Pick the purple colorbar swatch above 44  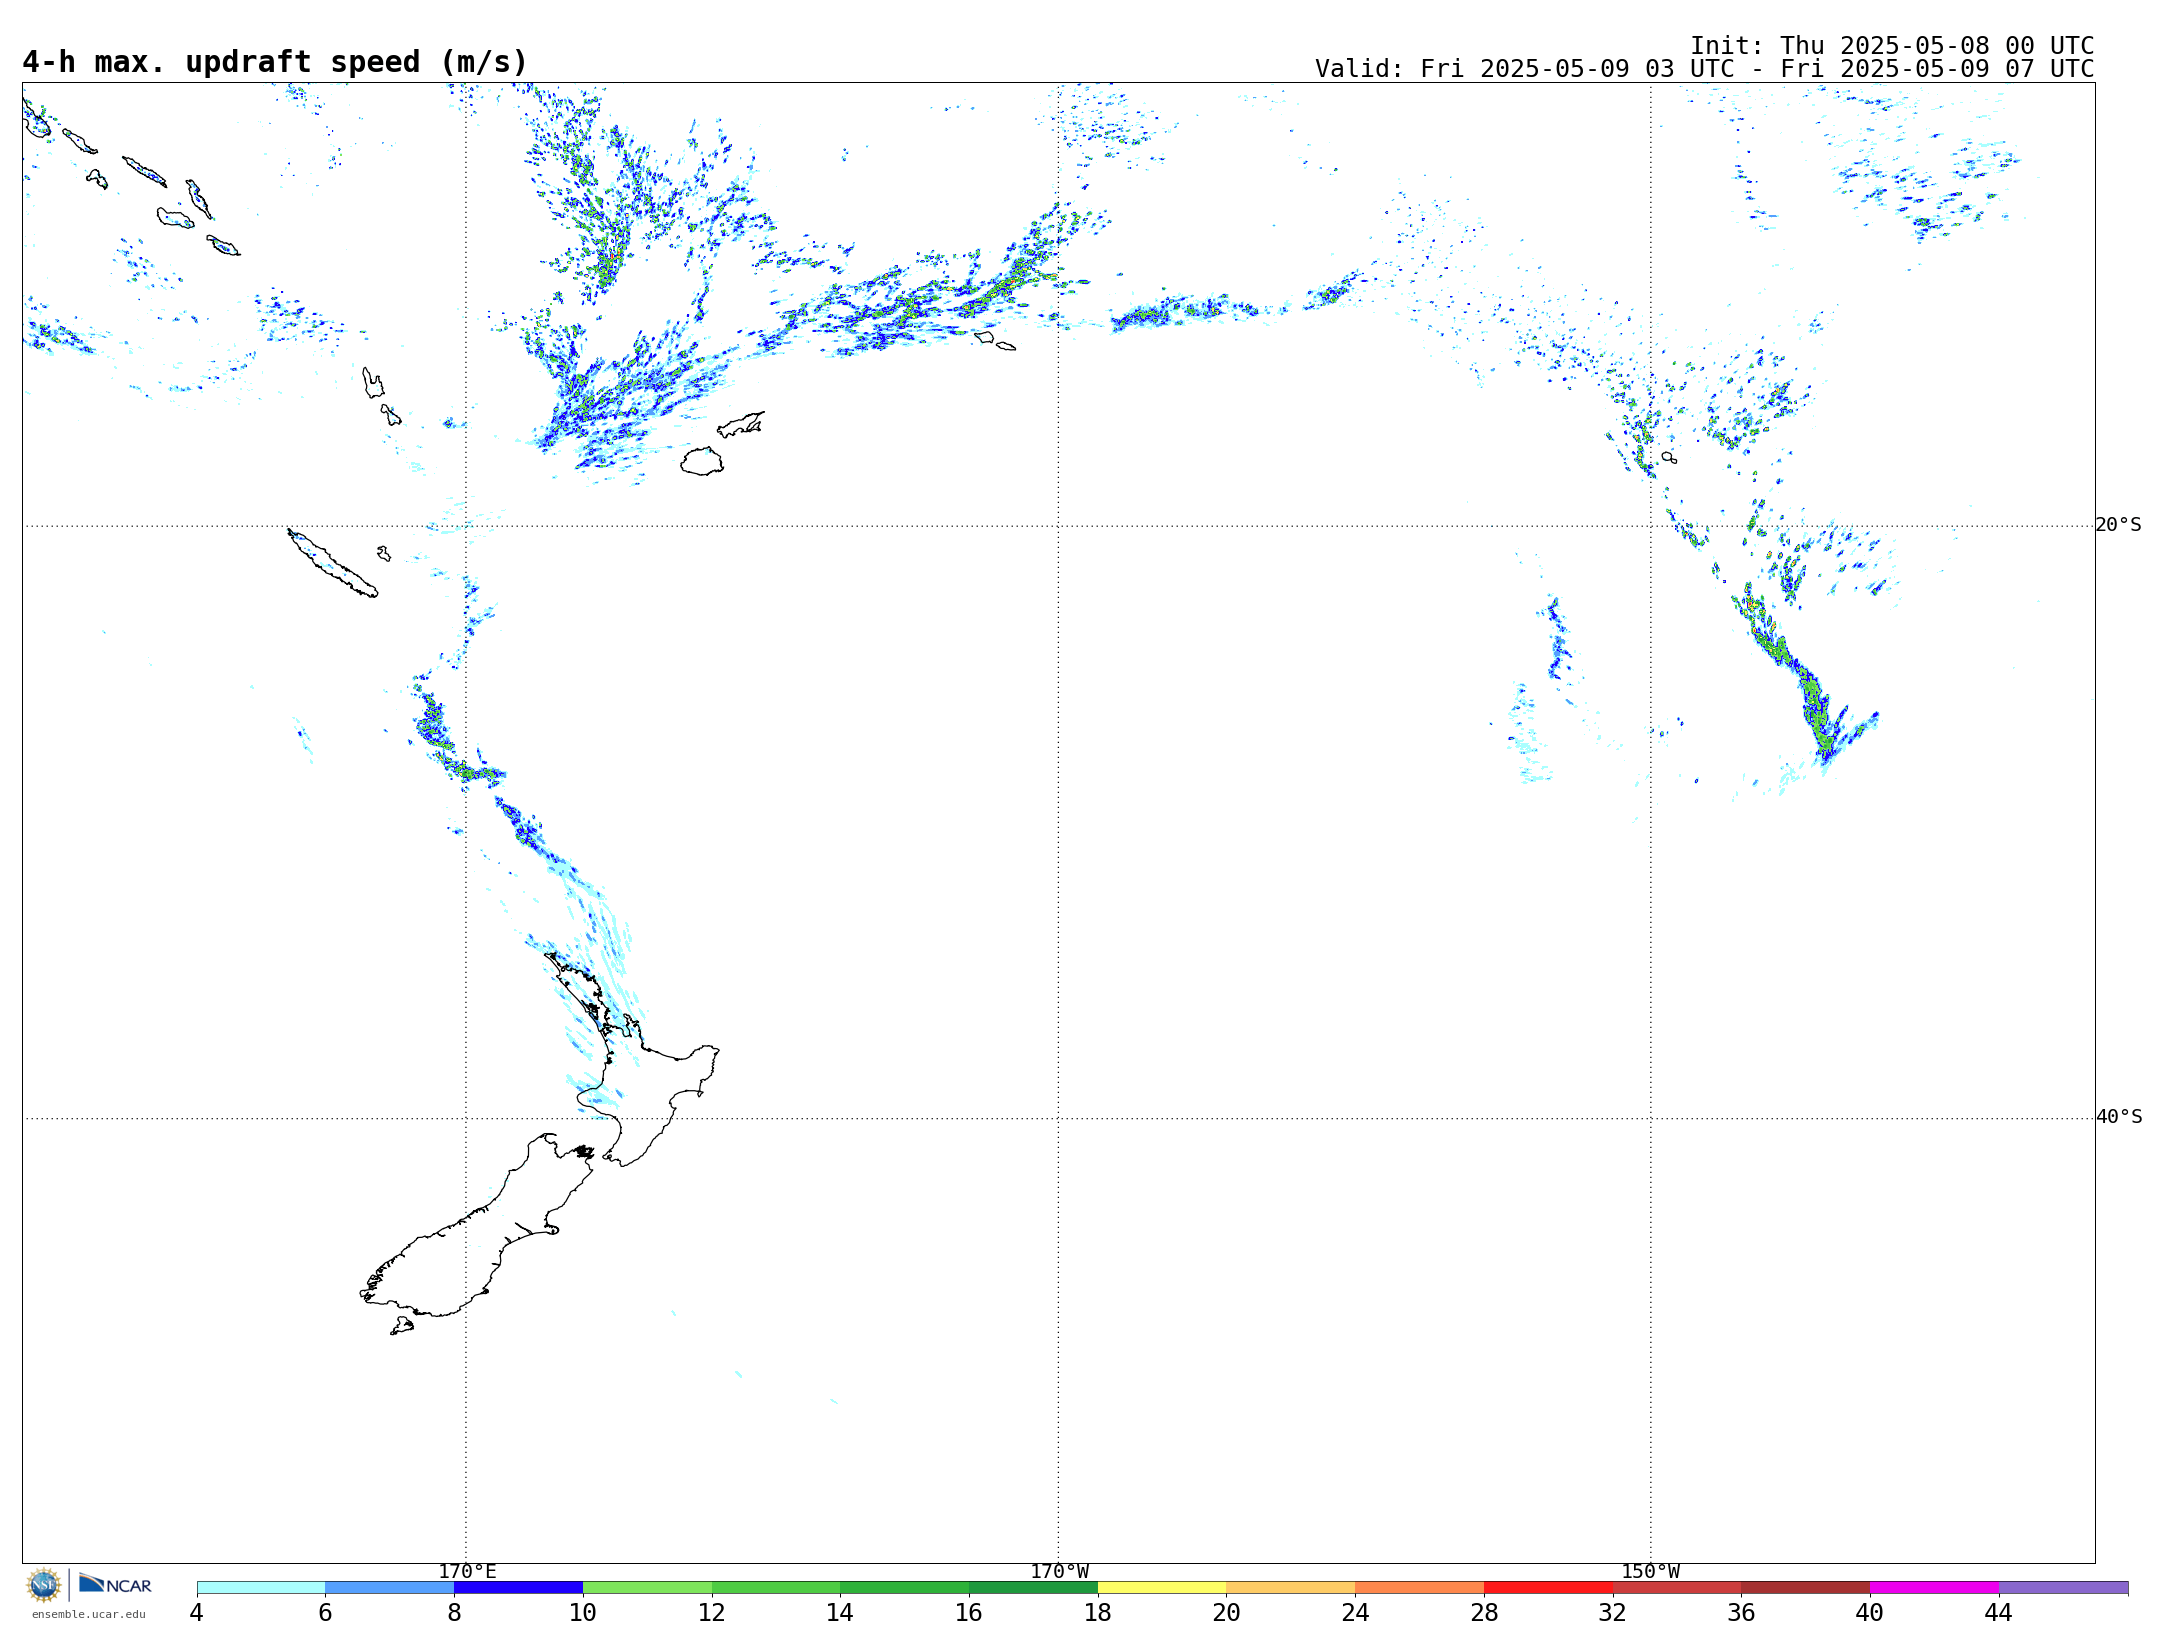click(2063, 1588)
